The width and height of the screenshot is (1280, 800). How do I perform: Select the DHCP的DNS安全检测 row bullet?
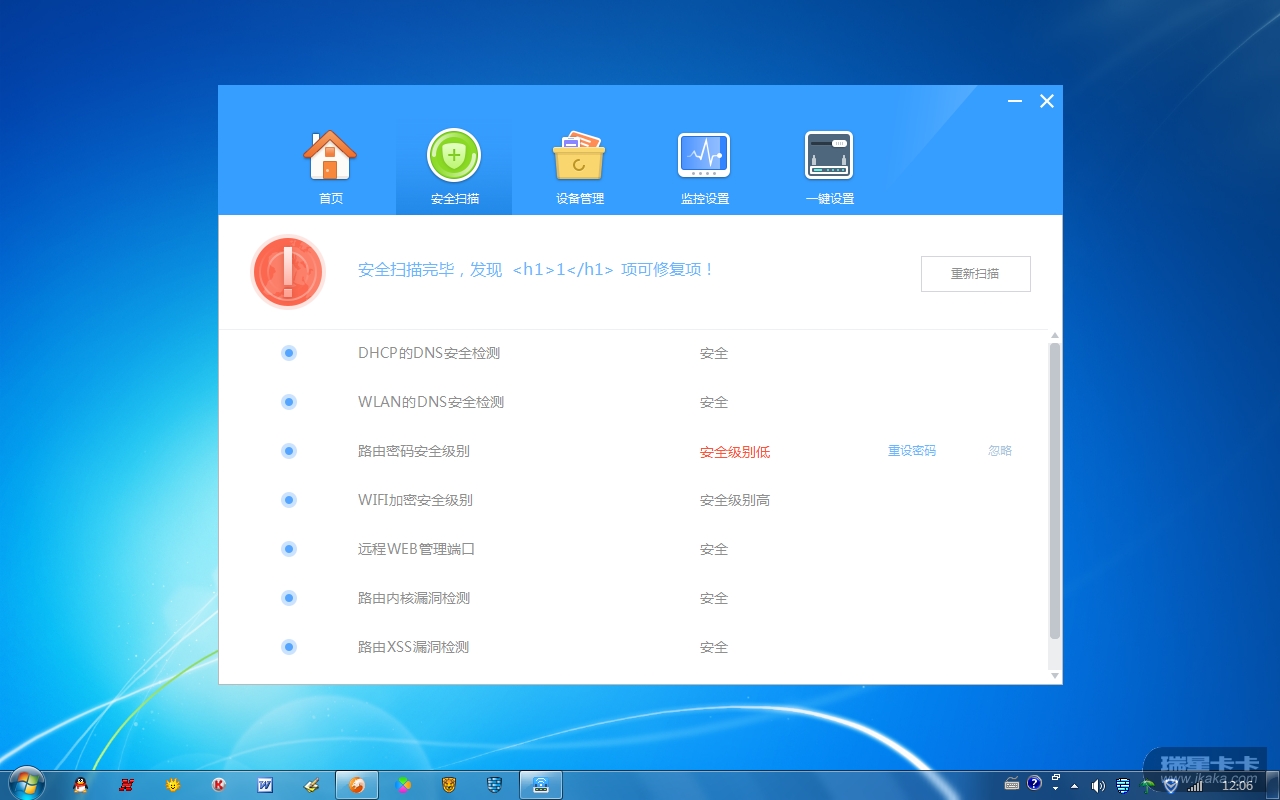[x=289, y=353]
